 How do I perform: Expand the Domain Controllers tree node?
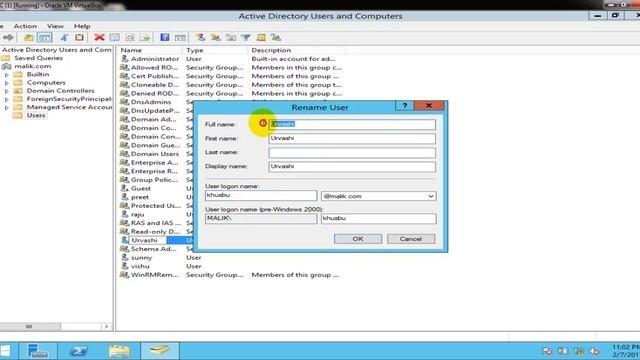click(7, 91)
